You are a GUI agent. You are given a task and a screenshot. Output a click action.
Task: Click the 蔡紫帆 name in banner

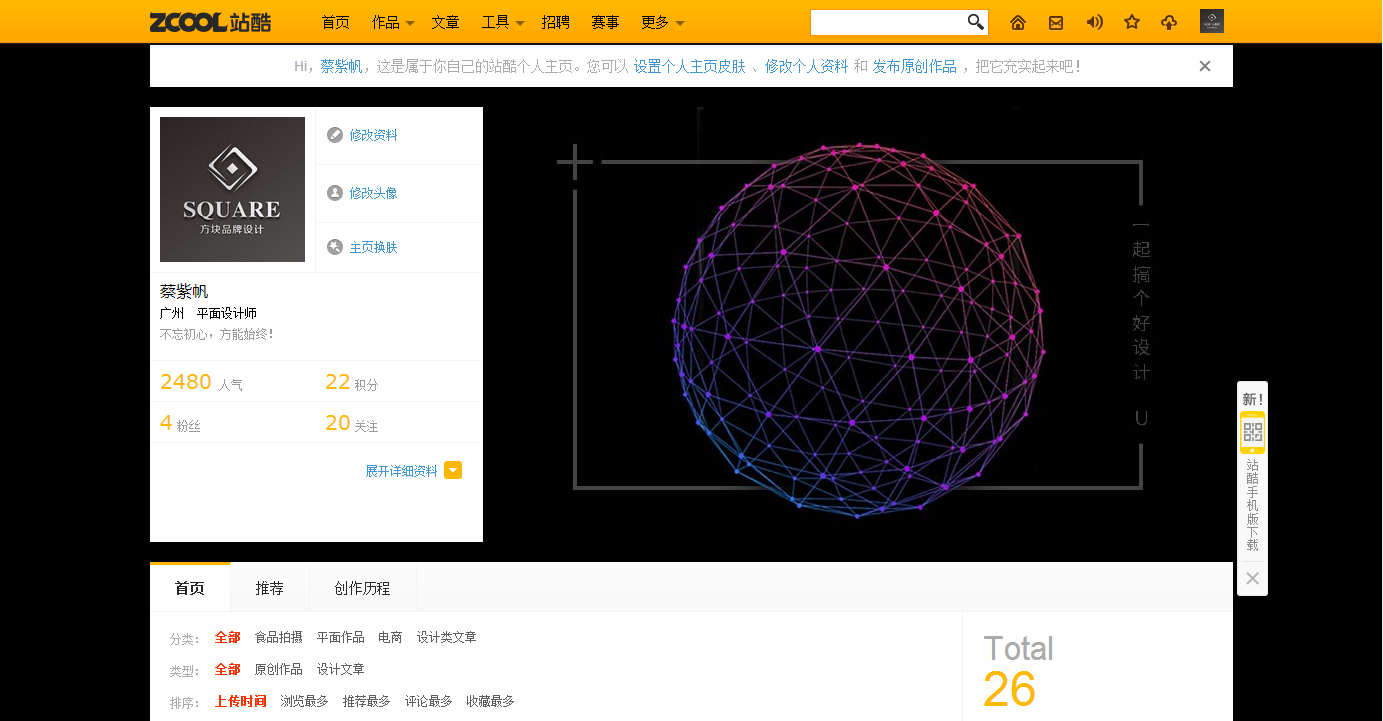pos(341,66)
